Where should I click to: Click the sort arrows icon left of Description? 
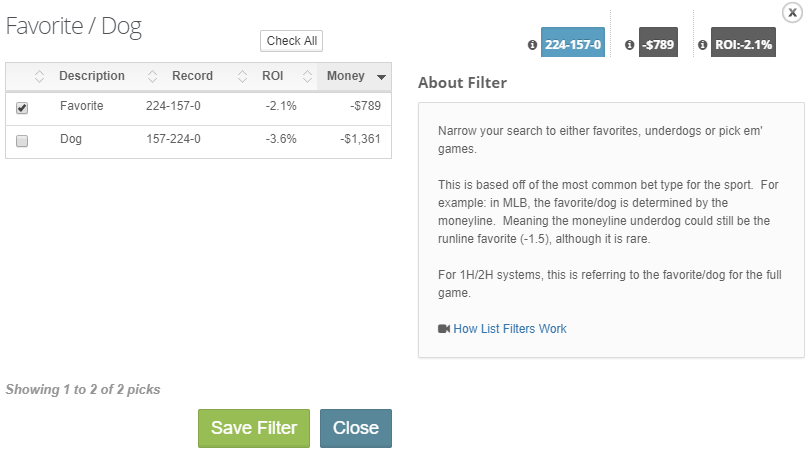coord(40,76)
